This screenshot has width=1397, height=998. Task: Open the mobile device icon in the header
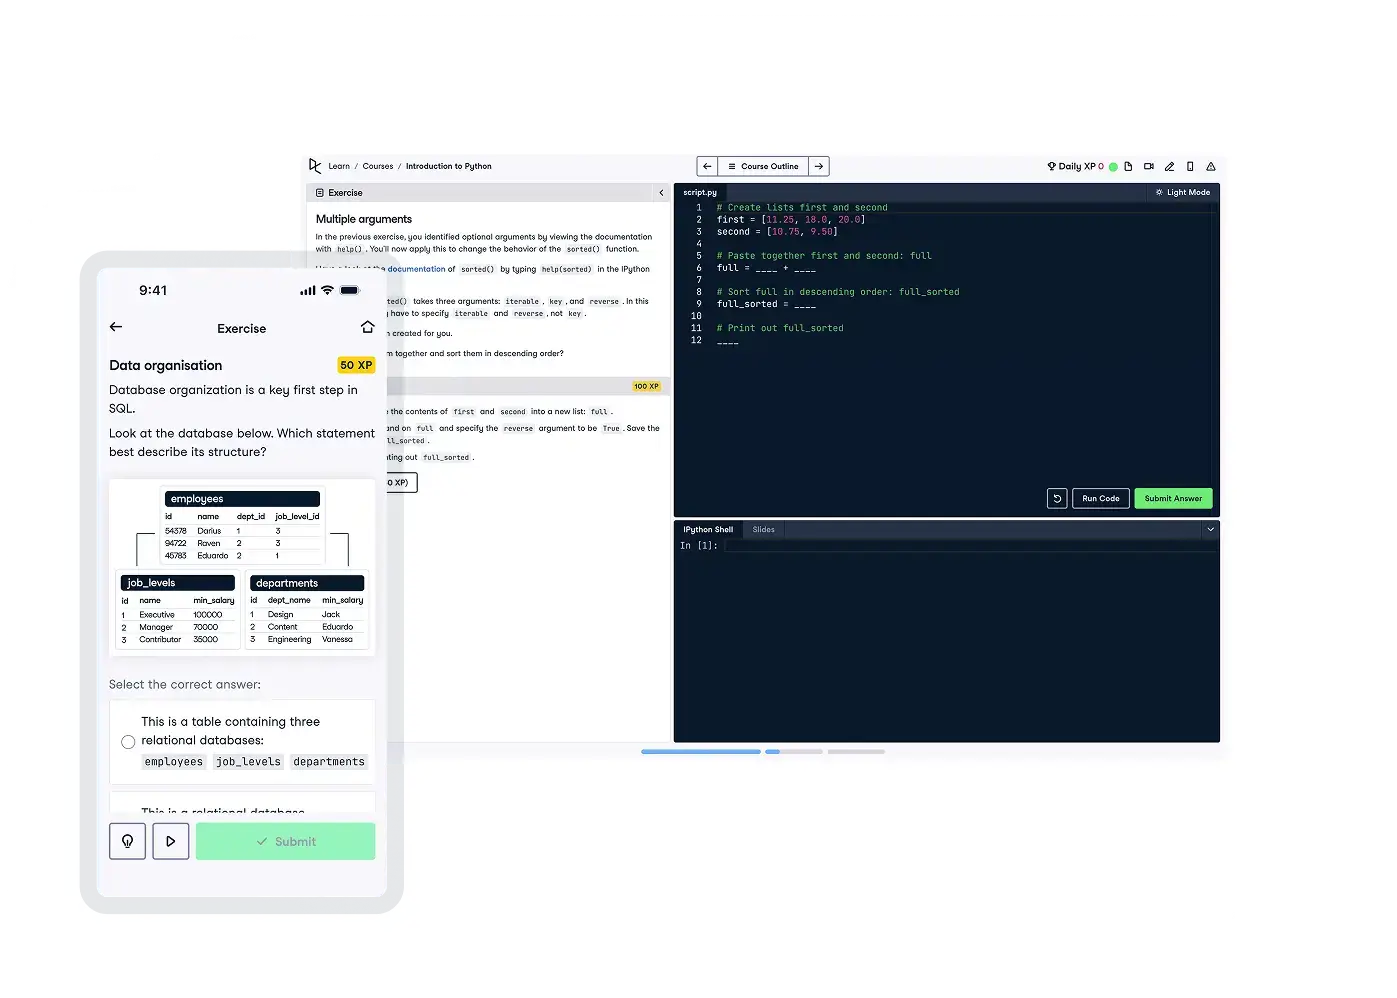coord(1190,166)
